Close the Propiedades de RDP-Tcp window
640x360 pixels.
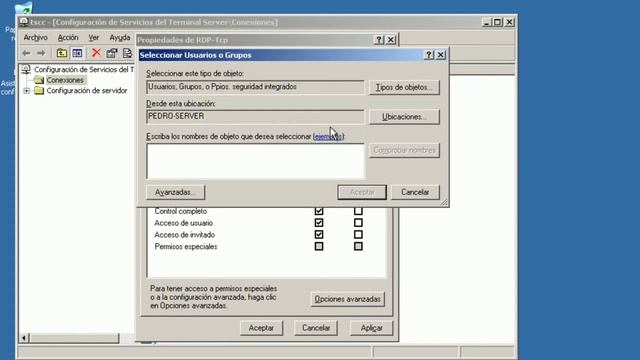(391, 40)
